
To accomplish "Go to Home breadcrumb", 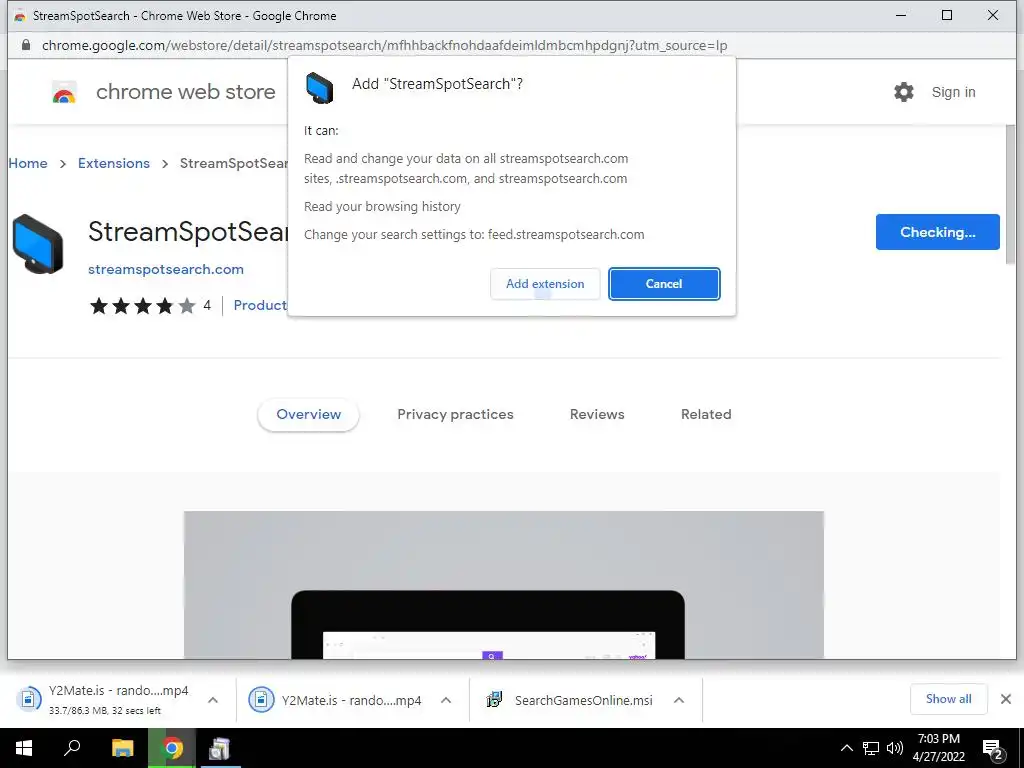I will pos(27,163).
